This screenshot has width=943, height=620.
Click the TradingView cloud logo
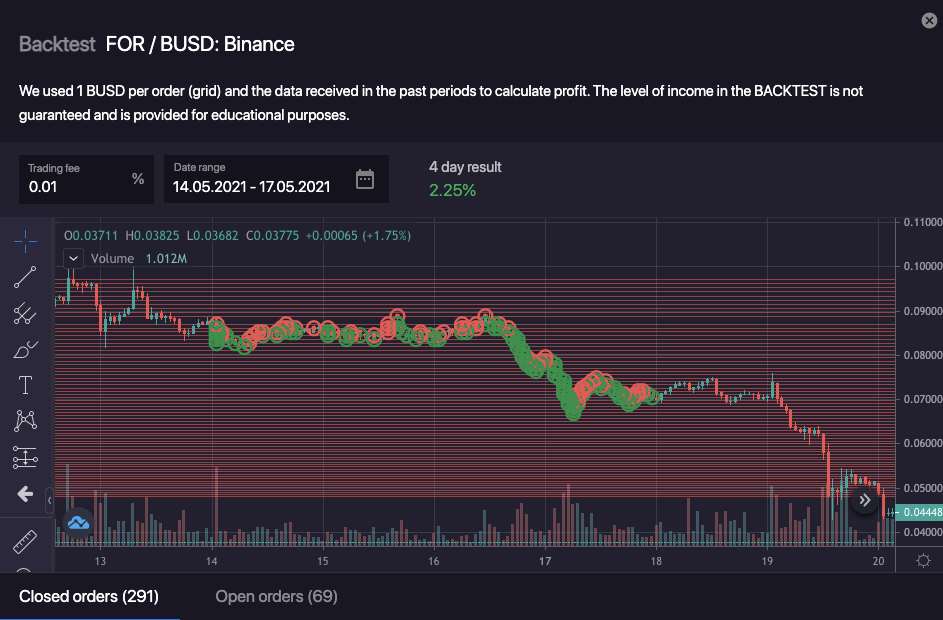[x=78, y=522]
